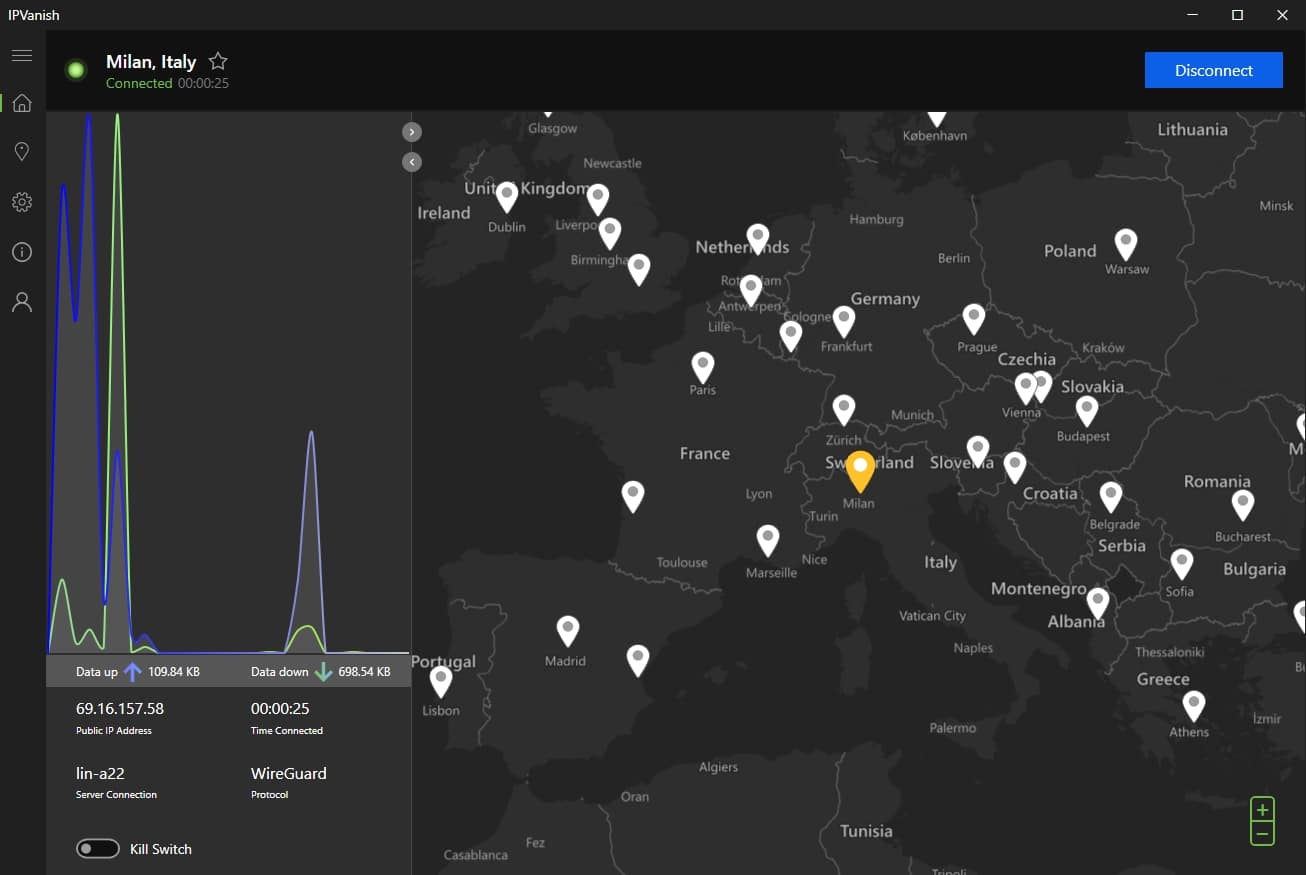Minimize the IPVanish window
1306x875 pixels.
click(1192, 15)
